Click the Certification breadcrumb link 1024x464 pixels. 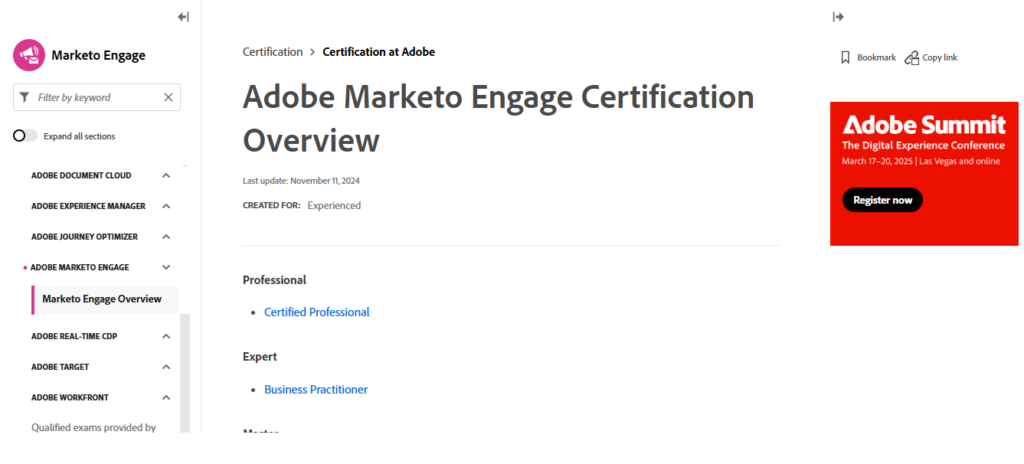pos(272,52)
